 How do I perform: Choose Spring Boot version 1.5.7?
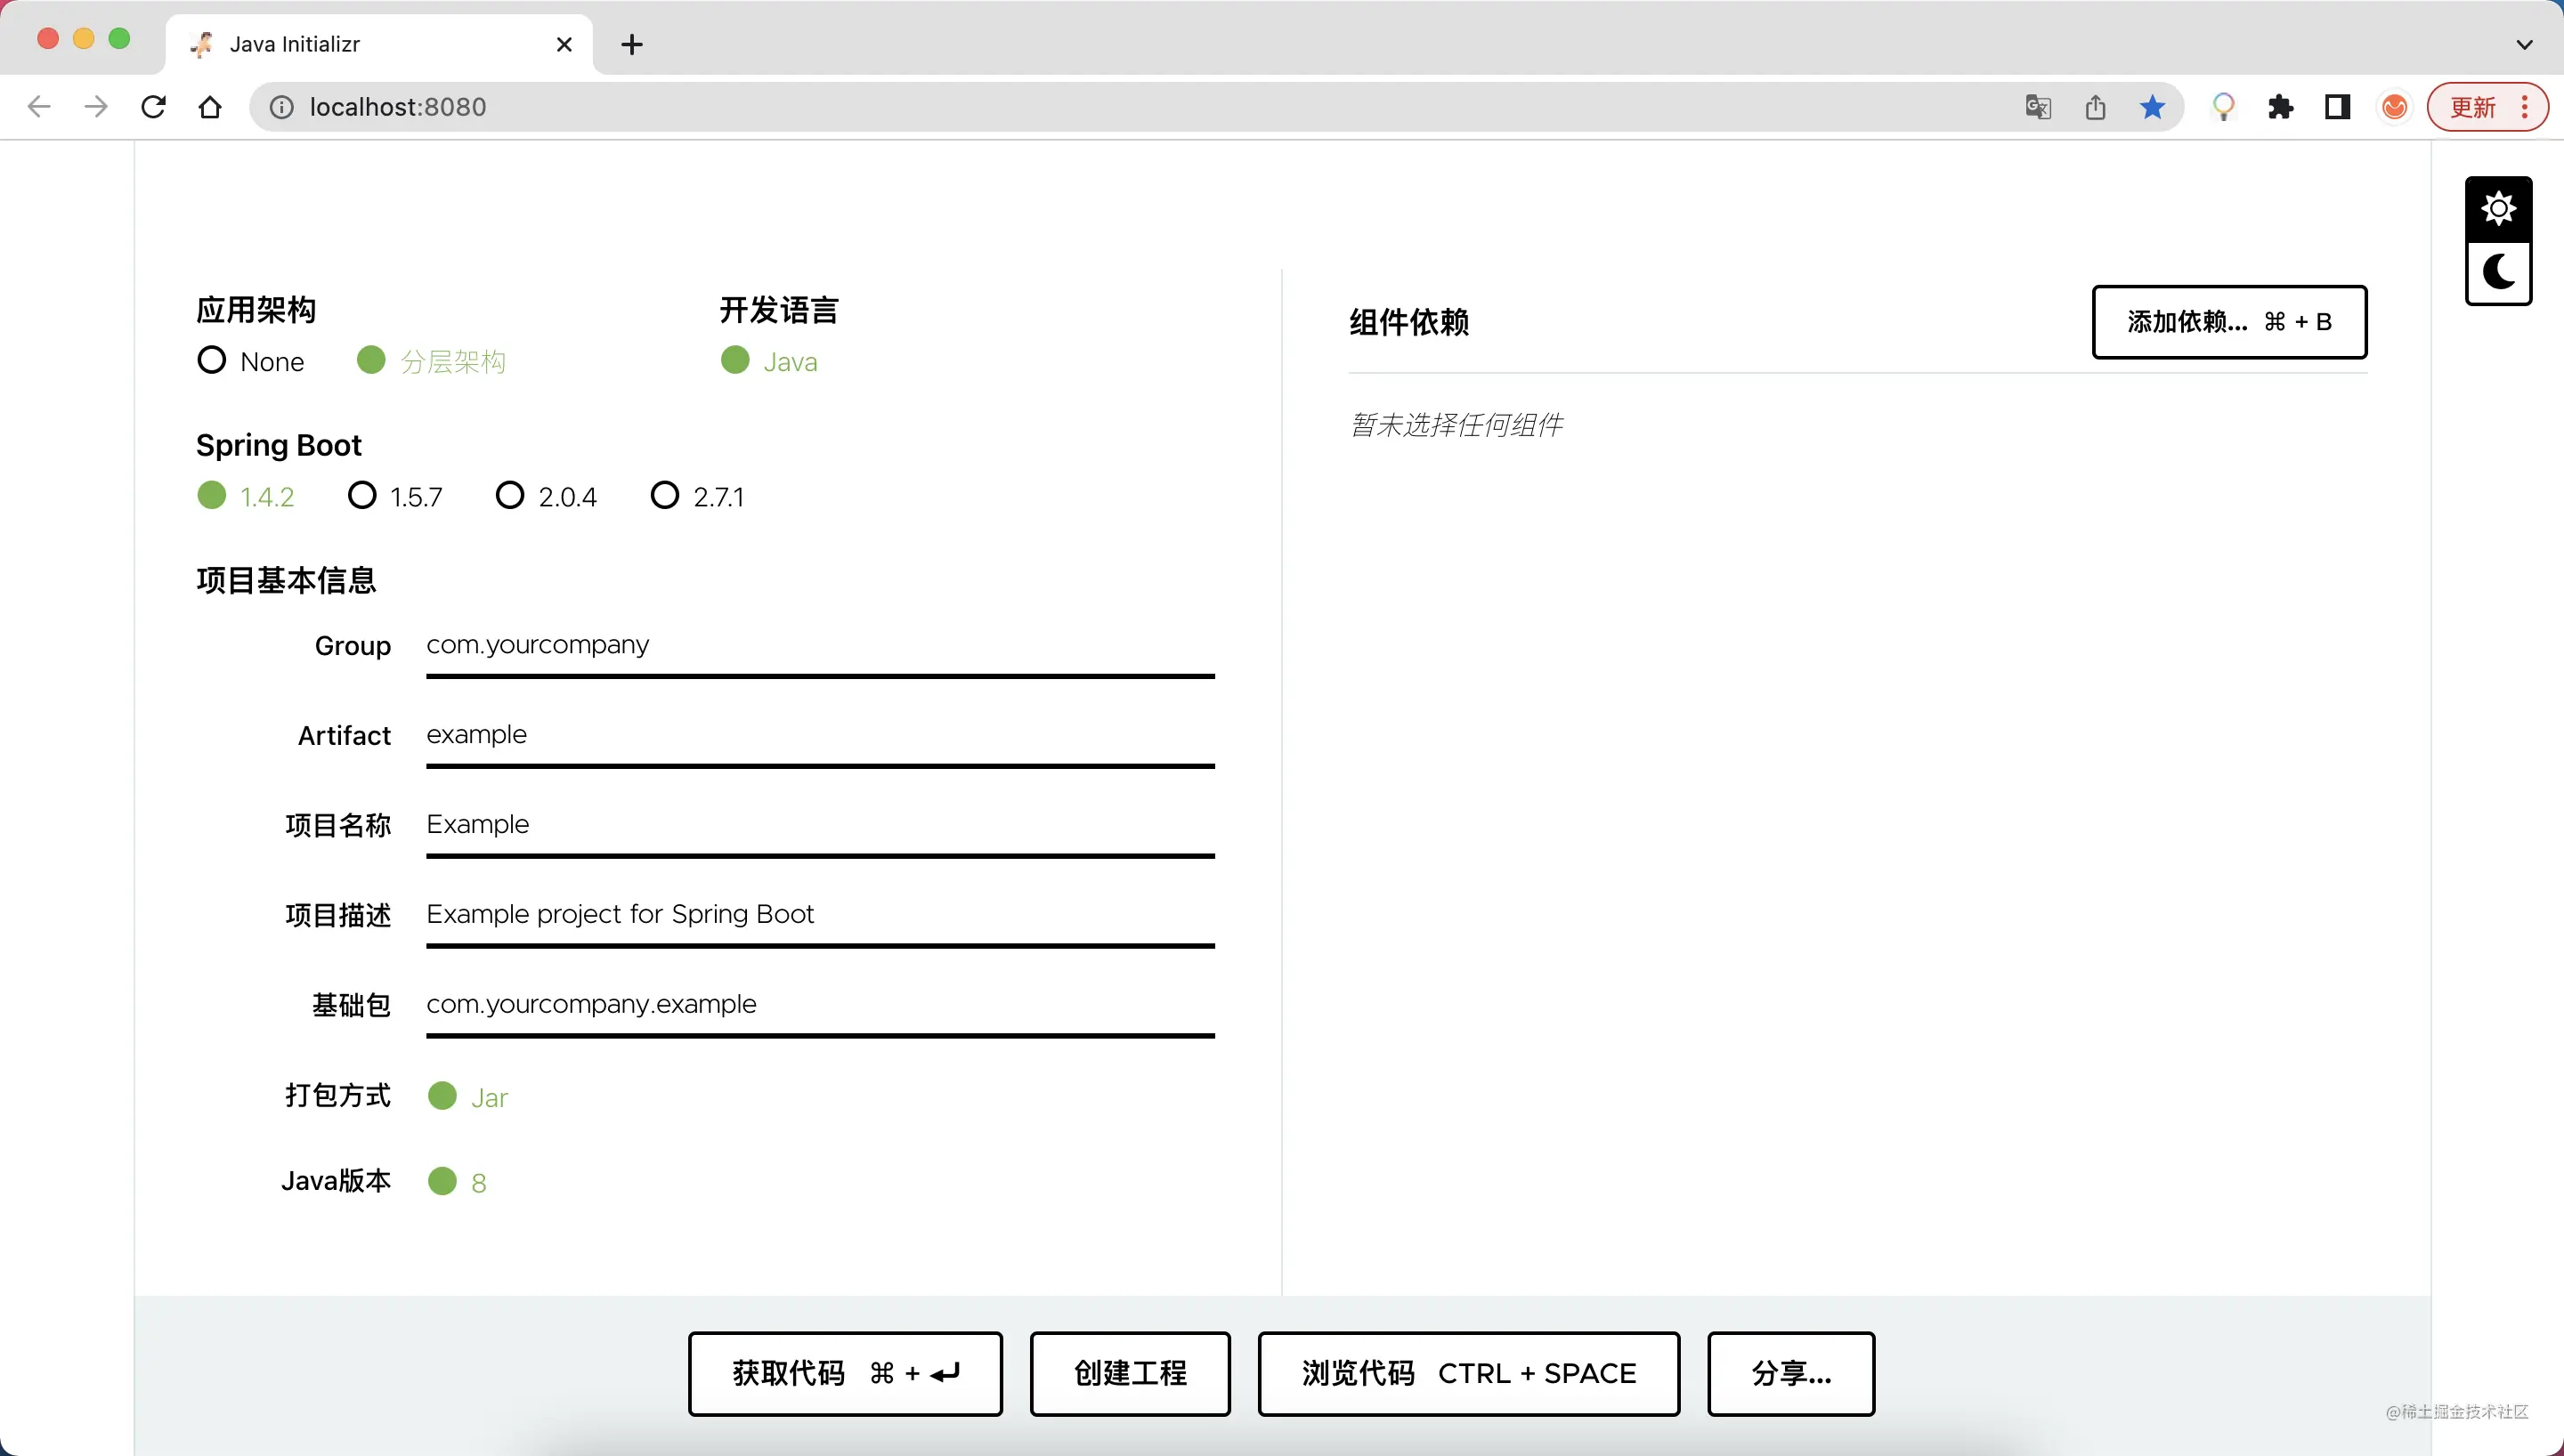395,496
